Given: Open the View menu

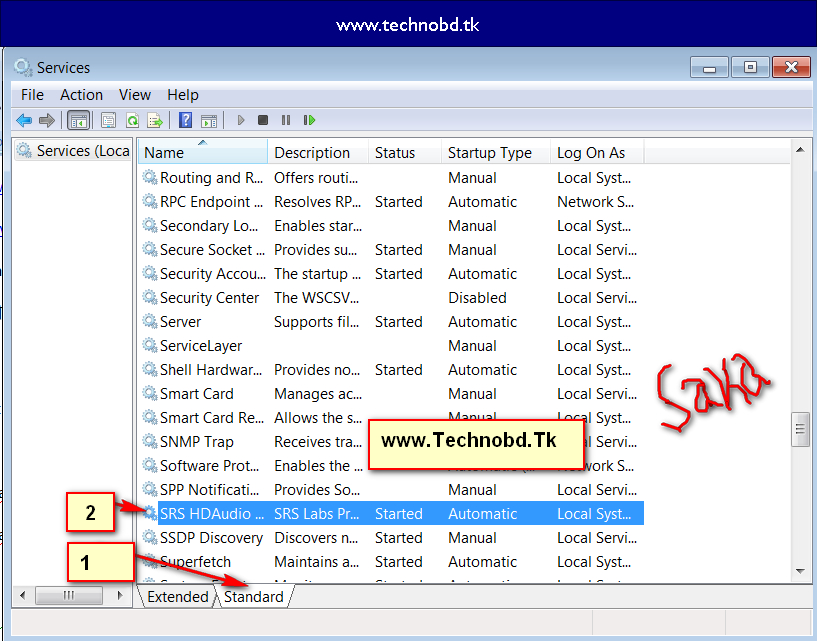Looking at the screenshot, I should [x=135, y=94].
